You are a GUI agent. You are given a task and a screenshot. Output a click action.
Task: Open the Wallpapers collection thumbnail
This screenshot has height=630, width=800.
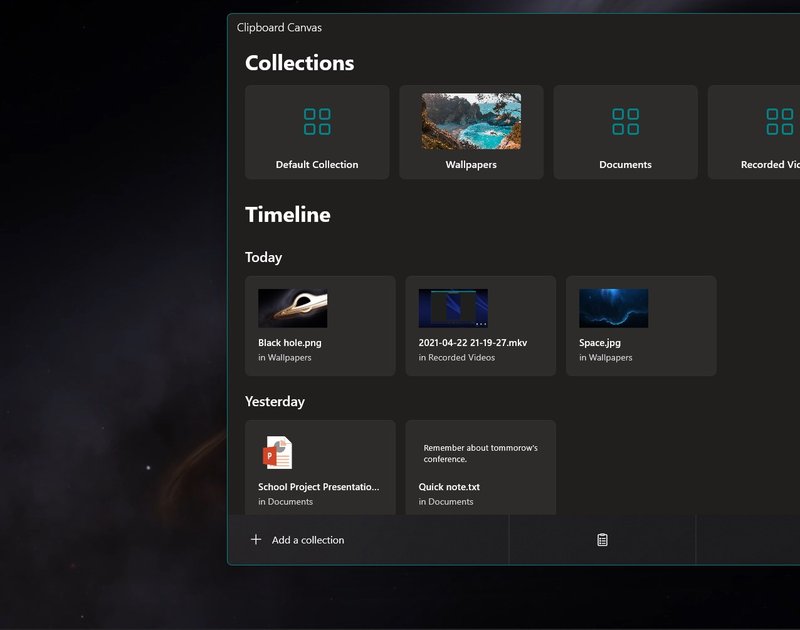(471, 122)
